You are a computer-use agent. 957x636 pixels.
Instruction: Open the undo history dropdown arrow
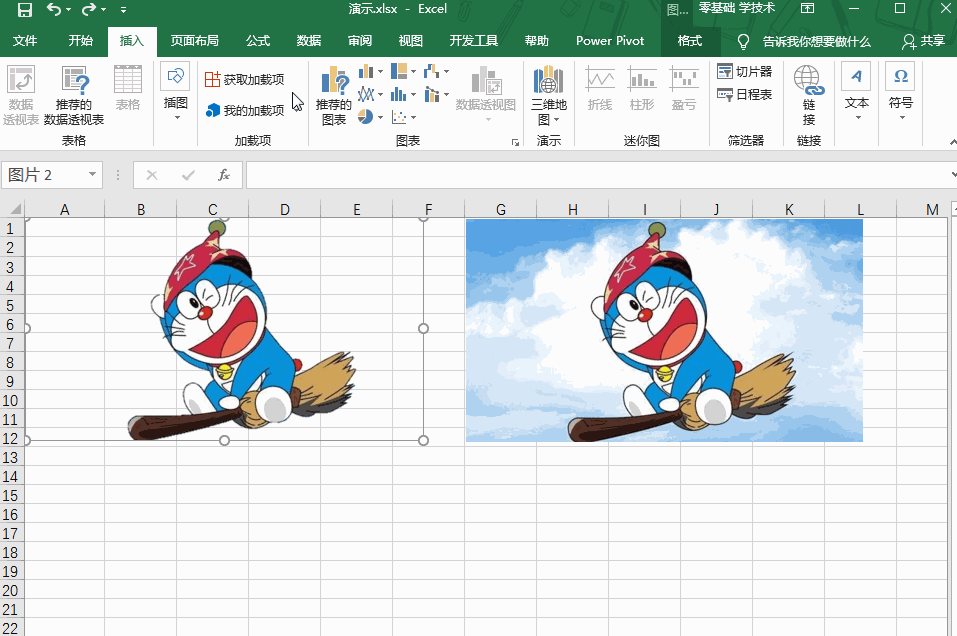68,10
